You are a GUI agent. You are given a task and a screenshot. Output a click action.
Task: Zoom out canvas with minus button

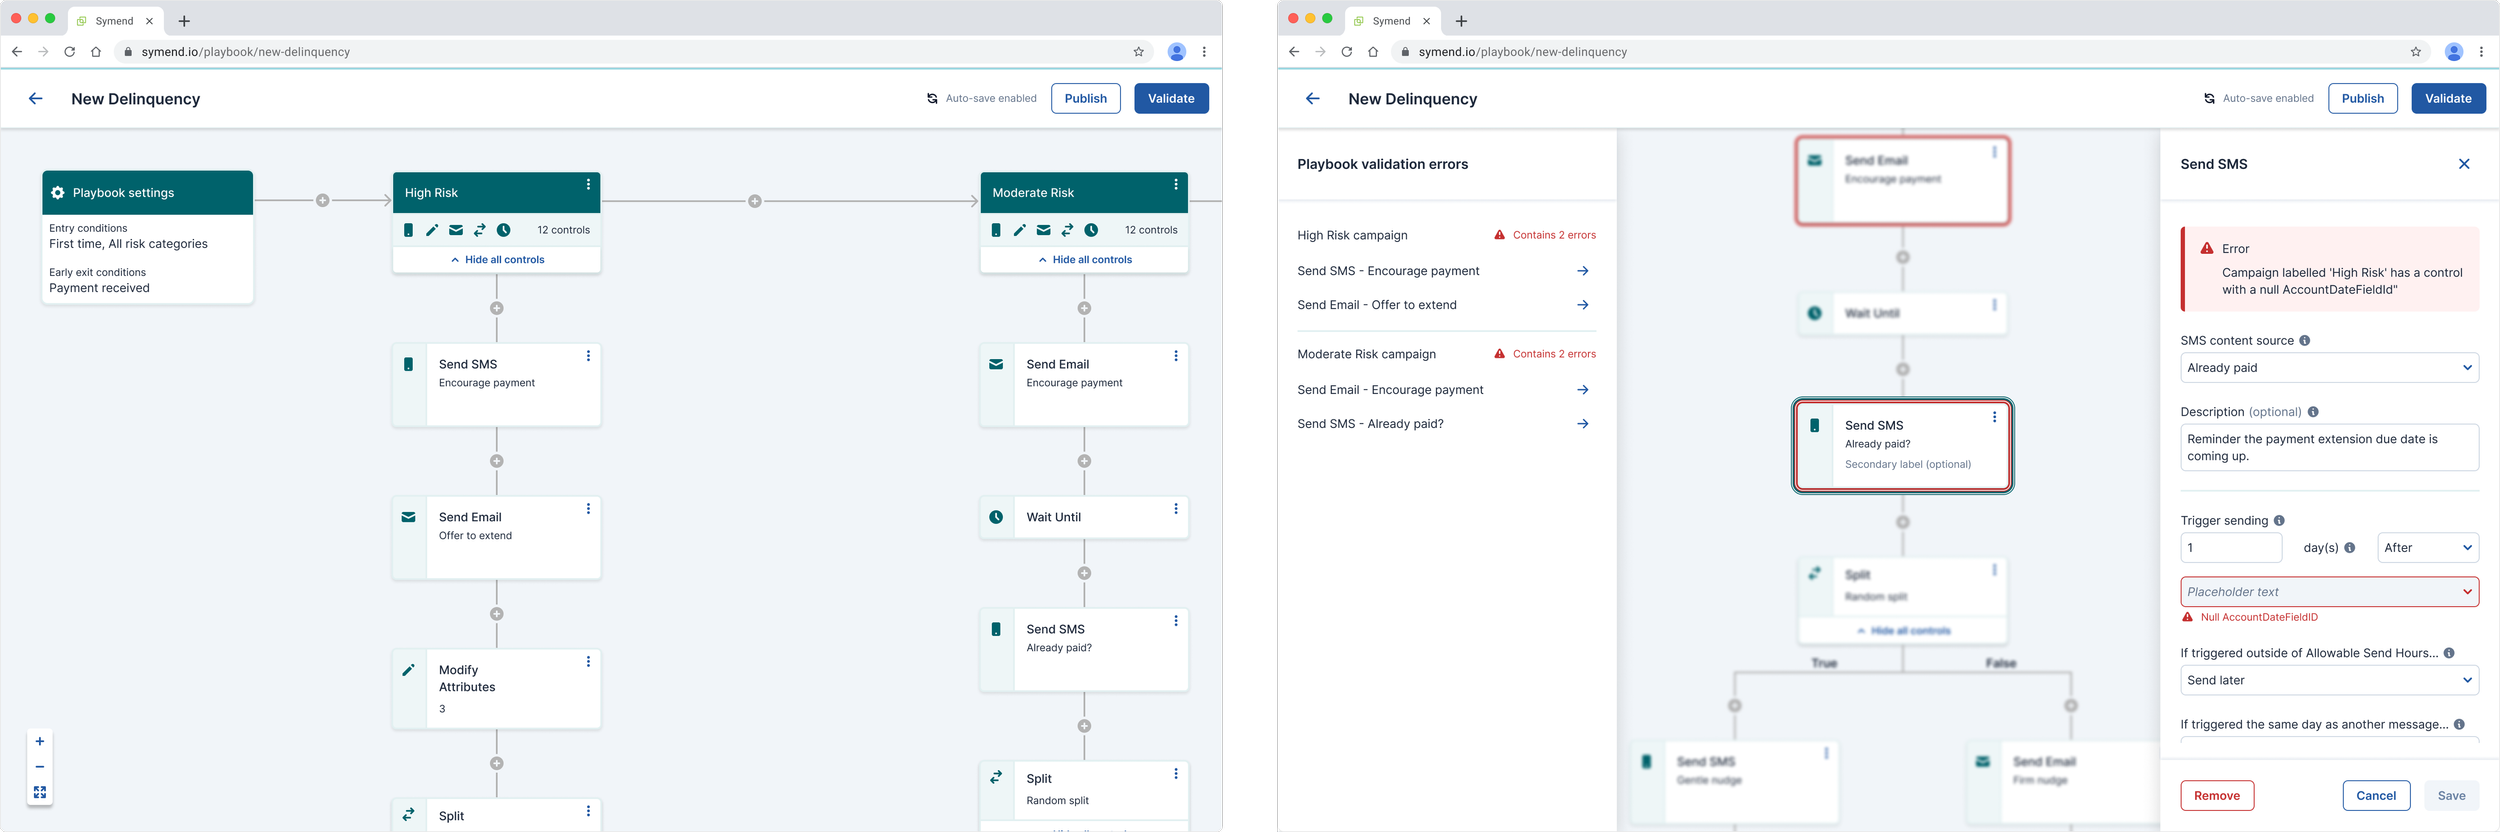(40, 767)
